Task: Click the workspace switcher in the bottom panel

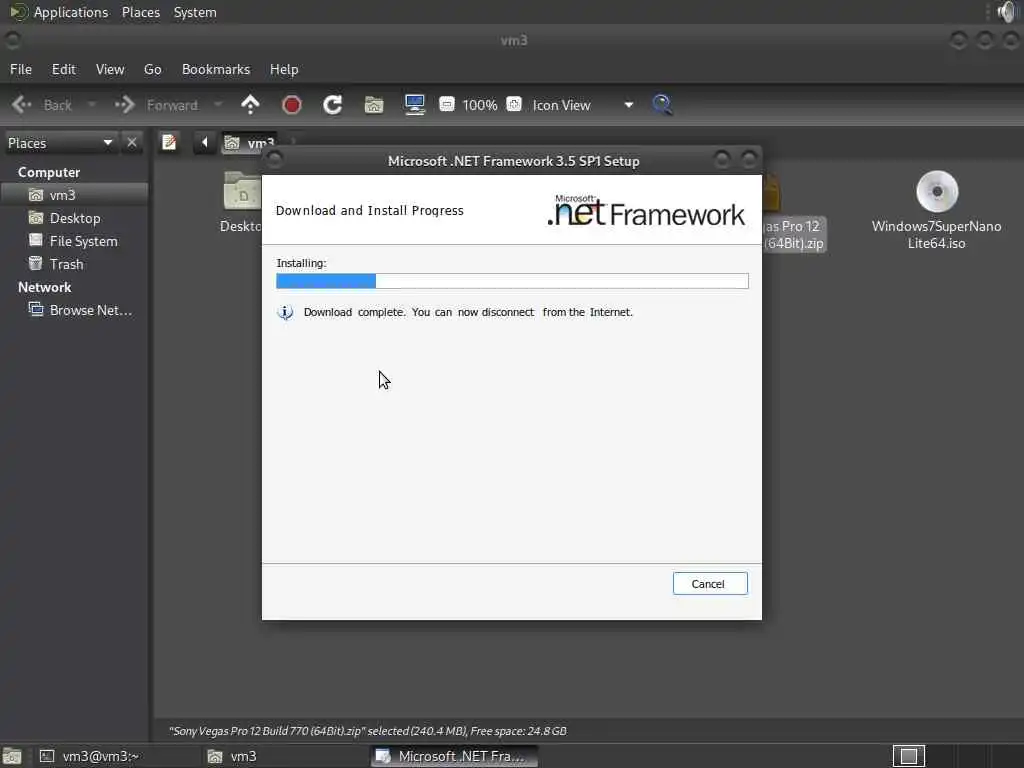Action: (x=908, y=756)
